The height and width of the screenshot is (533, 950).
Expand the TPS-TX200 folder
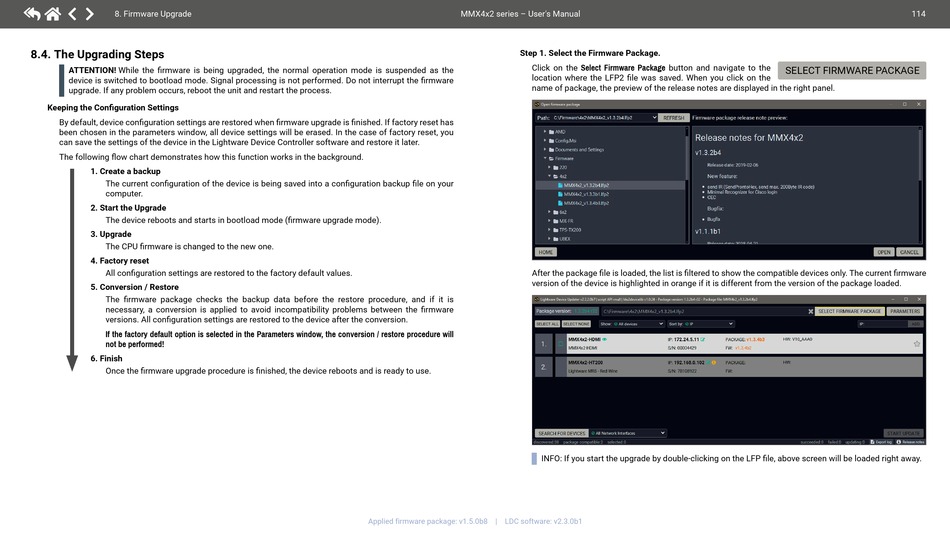click(x=550, y=230)
